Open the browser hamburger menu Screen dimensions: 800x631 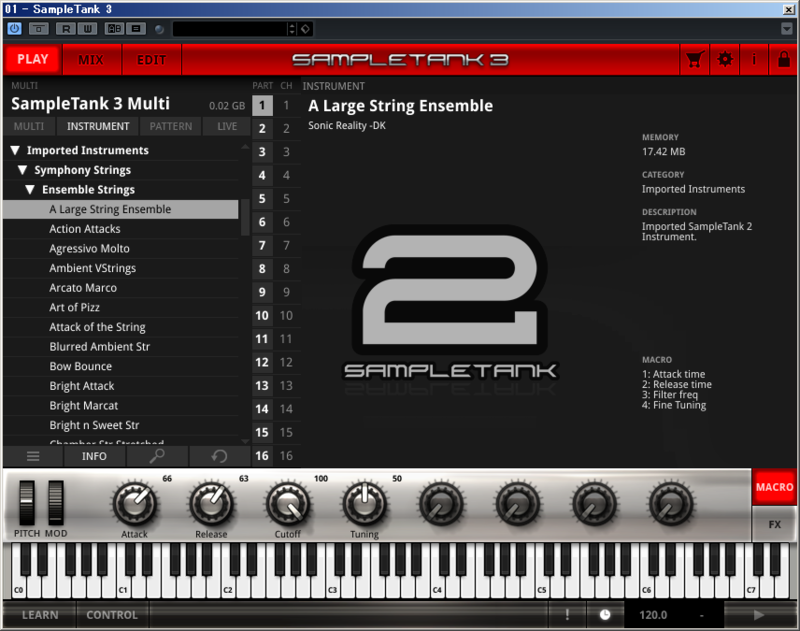(33, 456)
